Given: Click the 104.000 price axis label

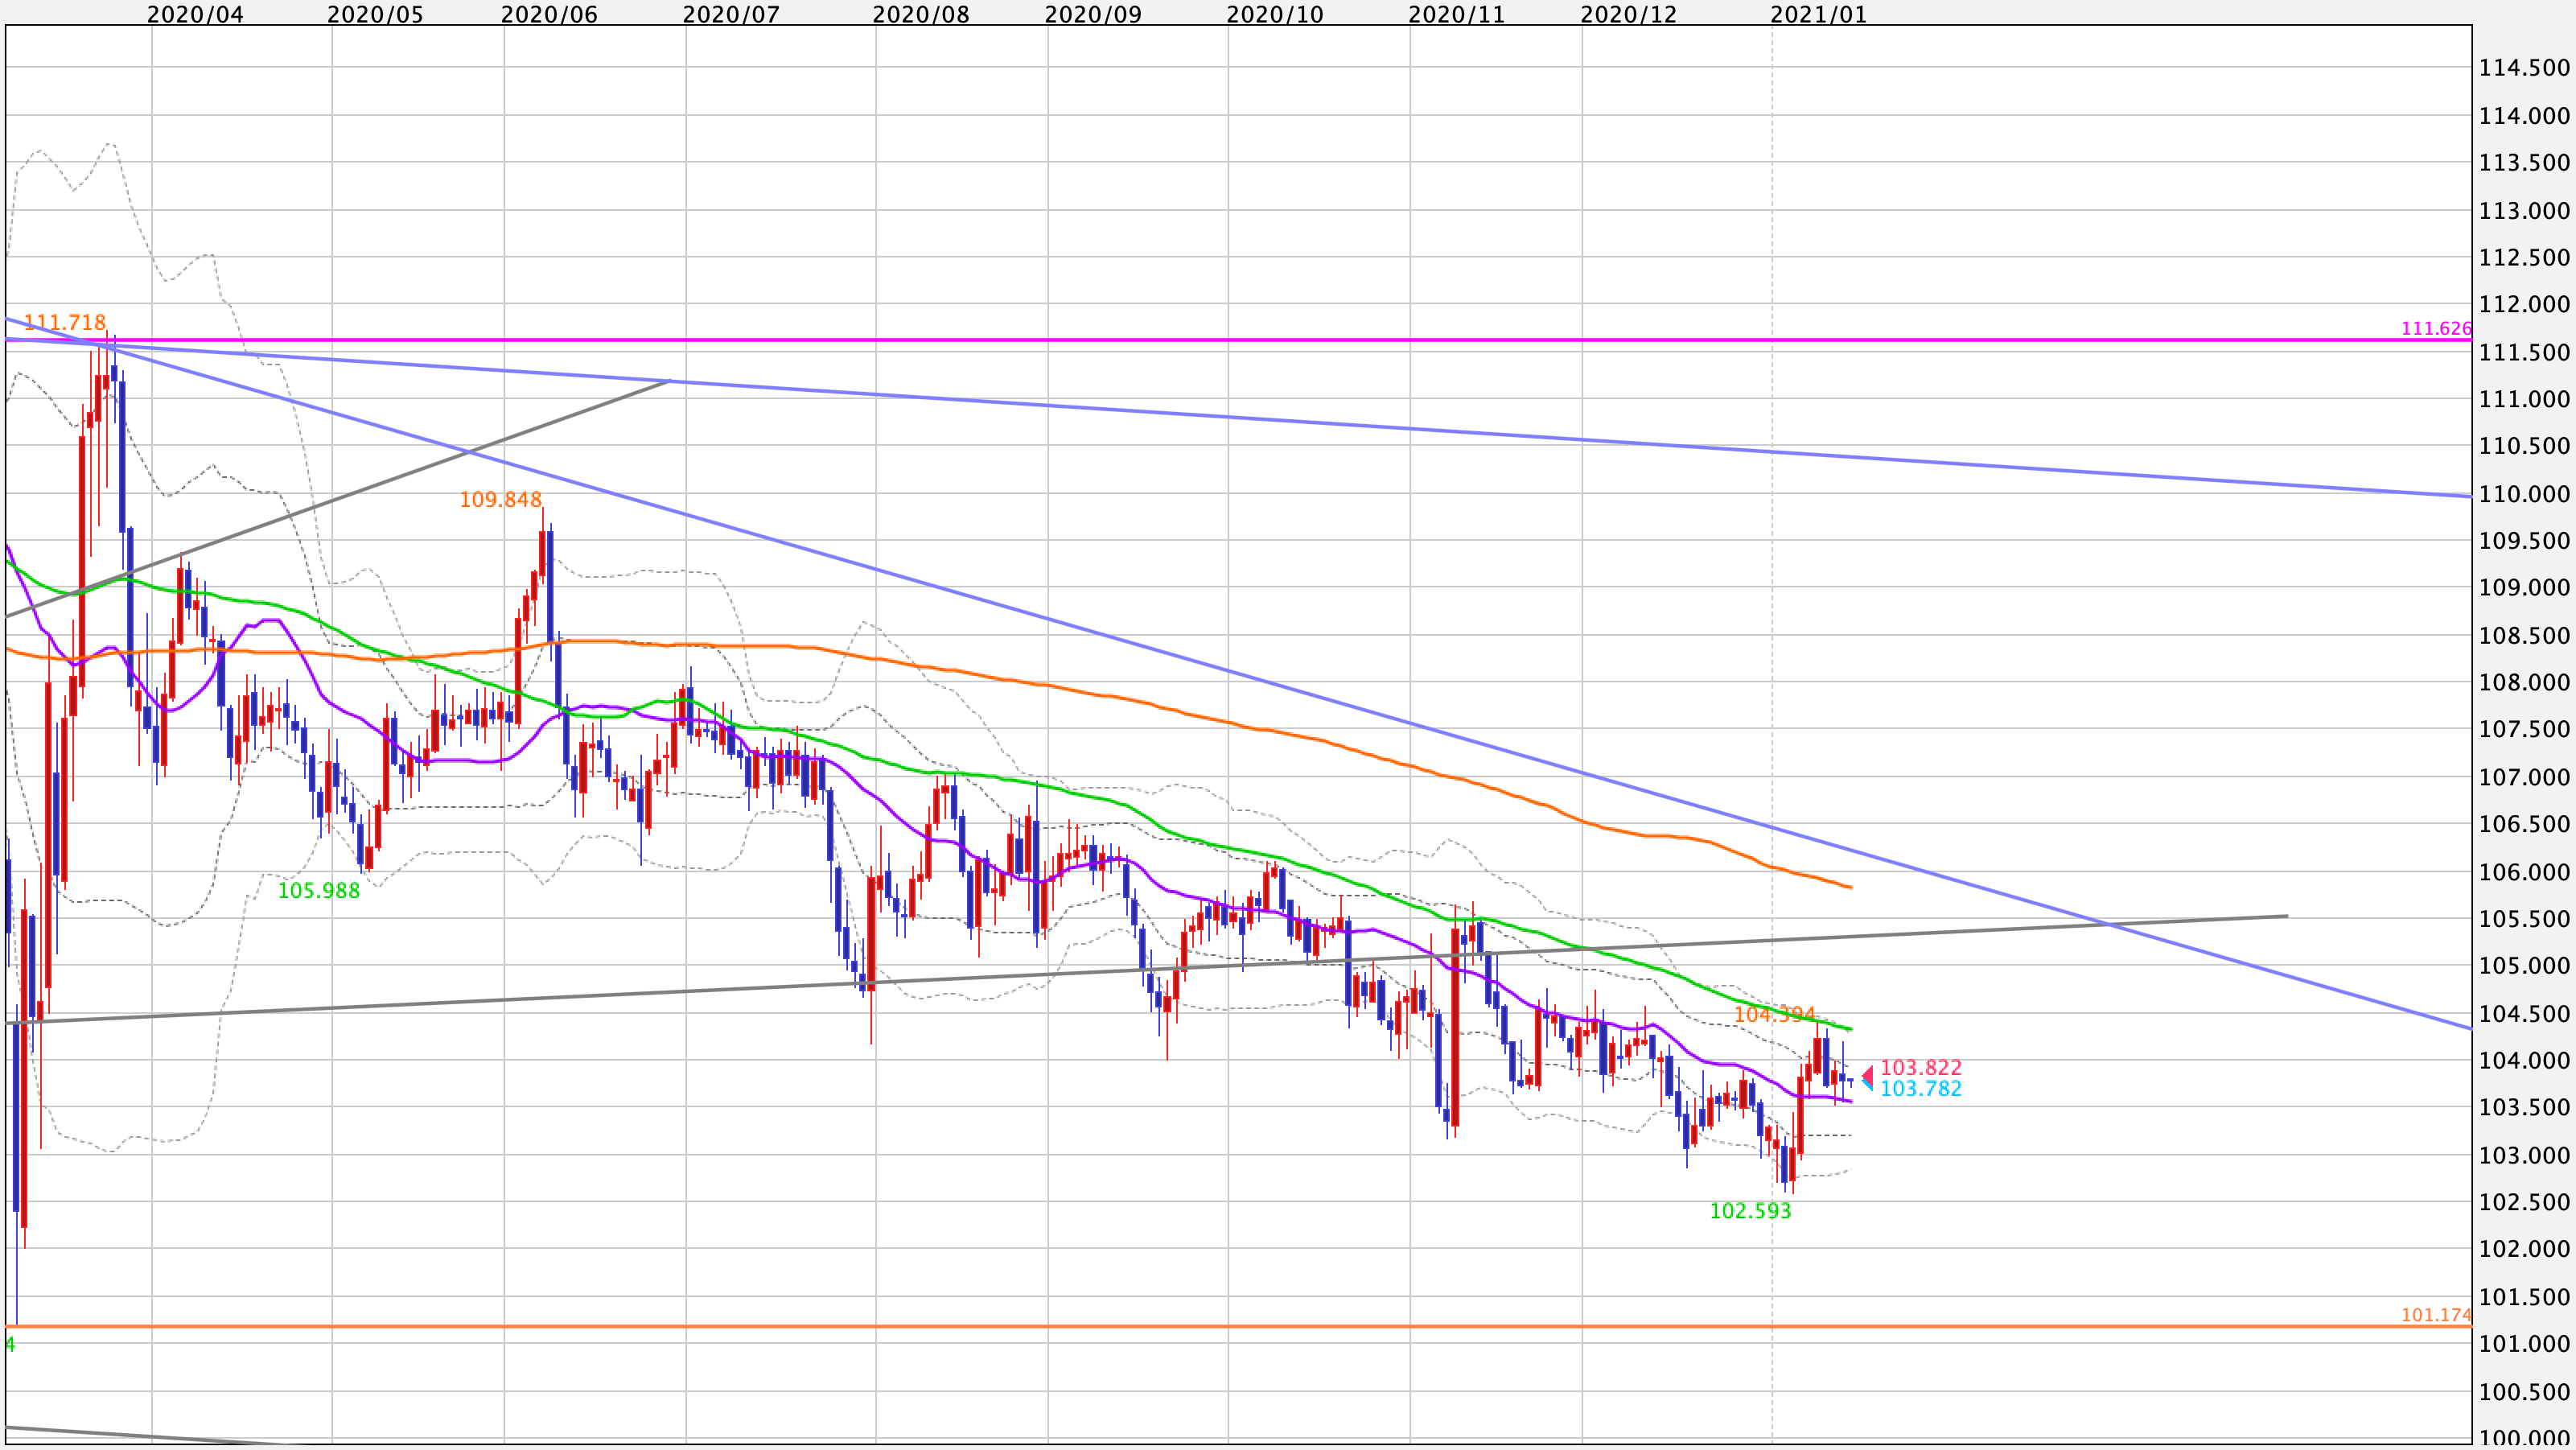Looking at the screenshot, I should point(2524,1060).
